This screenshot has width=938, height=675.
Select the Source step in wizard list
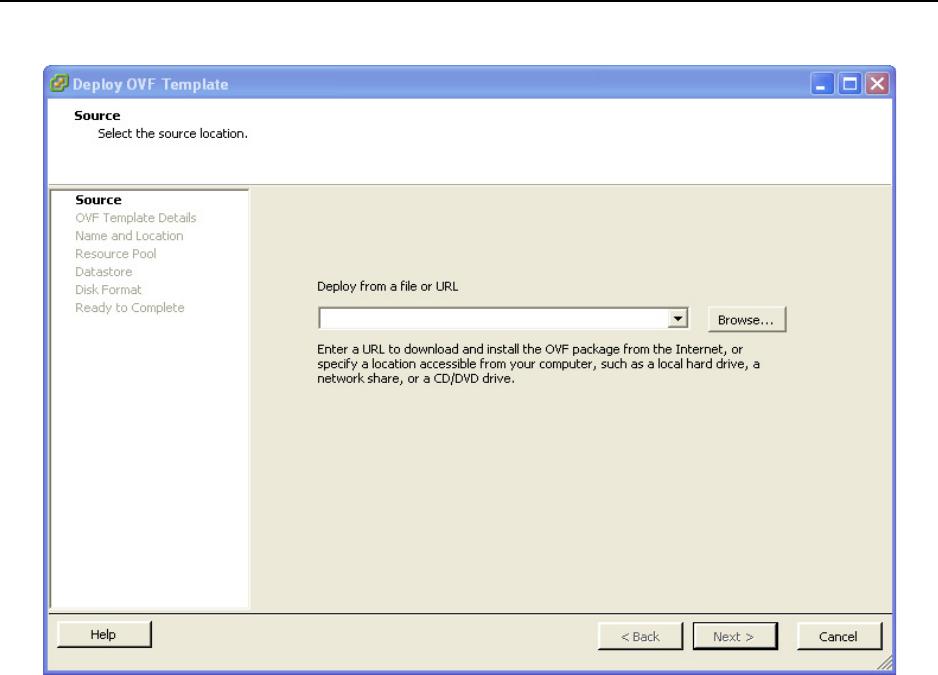click(x=98, y=200)
